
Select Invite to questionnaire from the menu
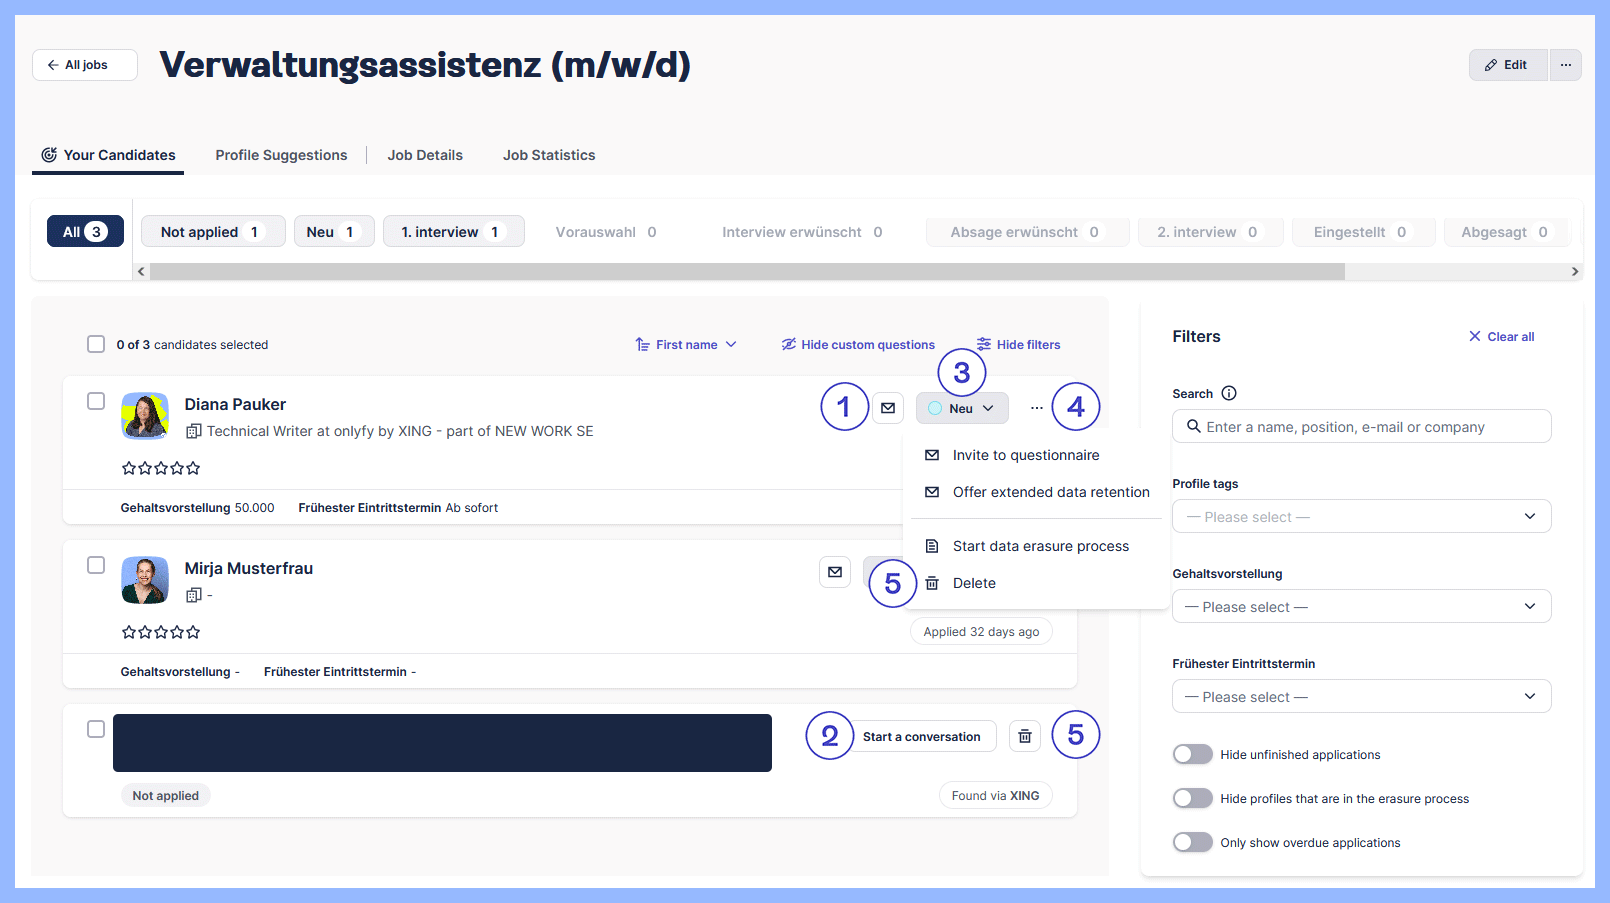click(1026, 455)
